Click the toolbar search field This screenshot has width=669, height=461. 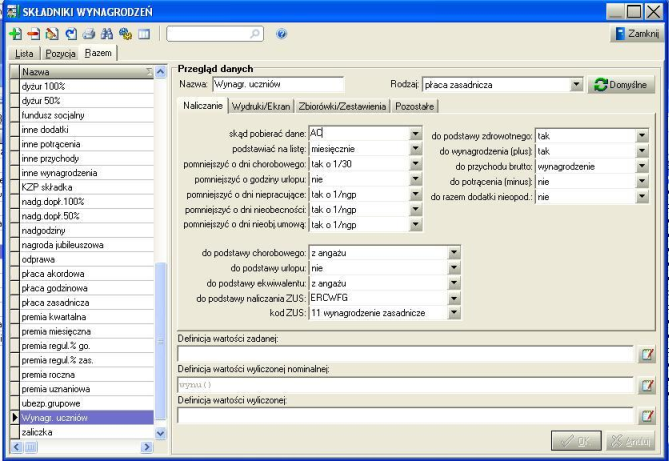click(215, 34)
